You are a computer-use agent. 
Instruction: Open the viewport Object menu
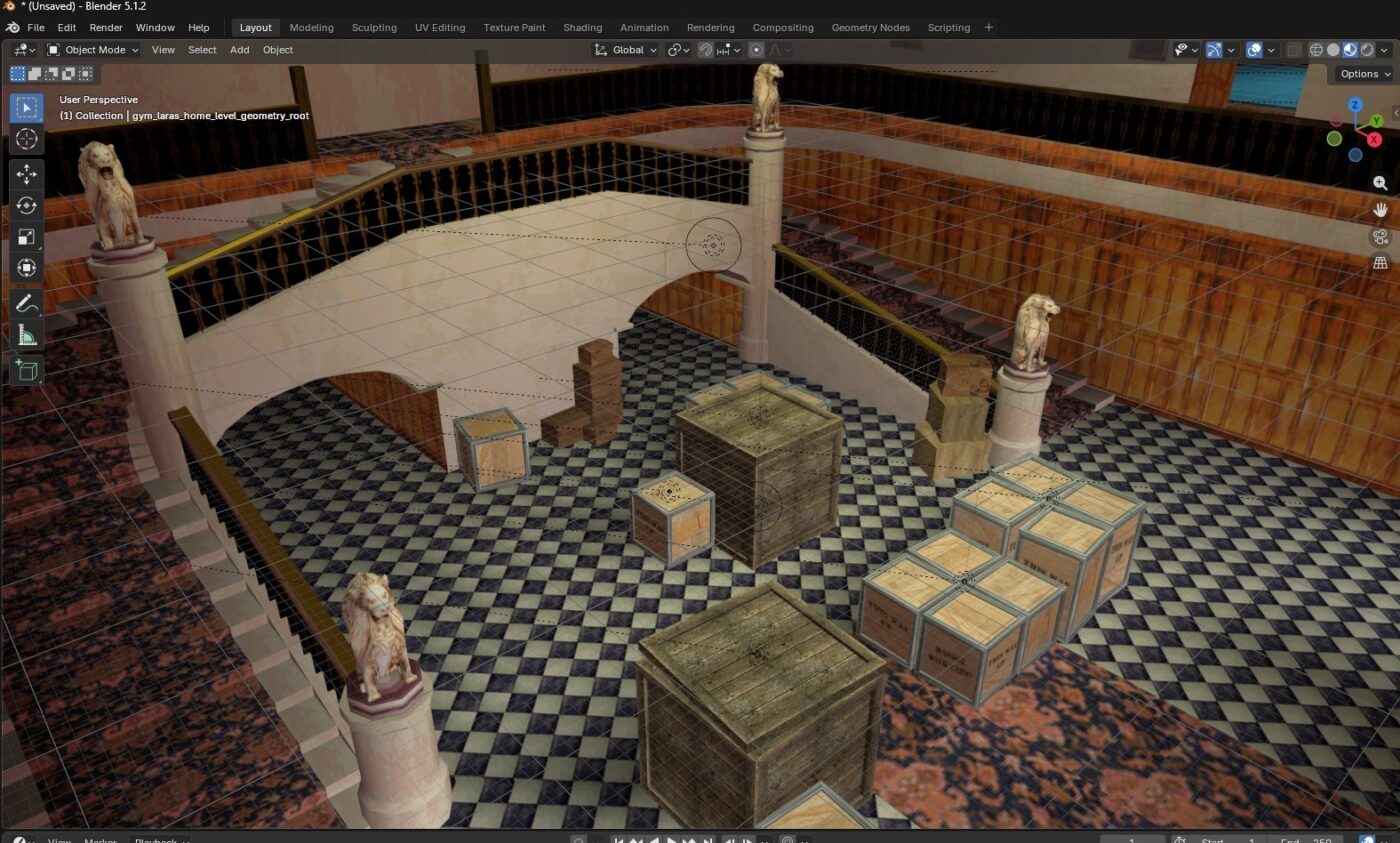point(278,50)
